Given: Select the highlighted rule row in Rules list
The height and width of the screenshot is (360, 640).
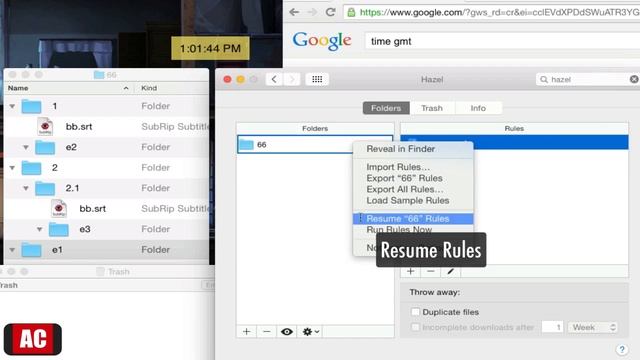Looking at the screenshot, I should 514,142.
